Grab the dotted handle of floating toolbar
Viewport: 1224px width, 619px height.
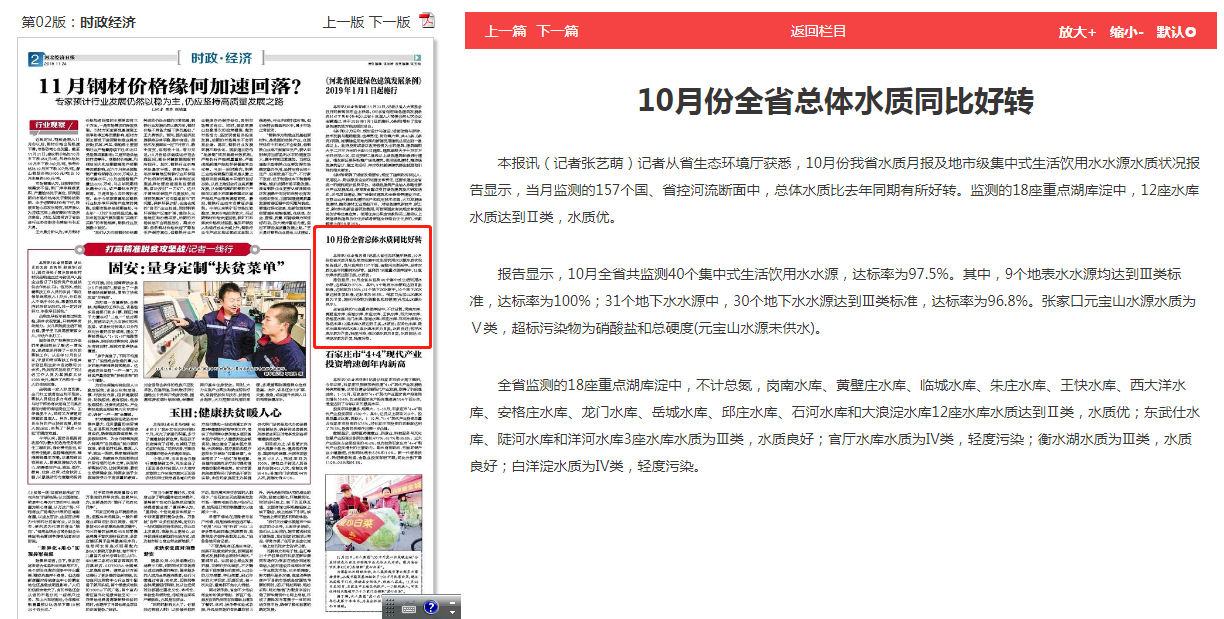pos(390,607)
